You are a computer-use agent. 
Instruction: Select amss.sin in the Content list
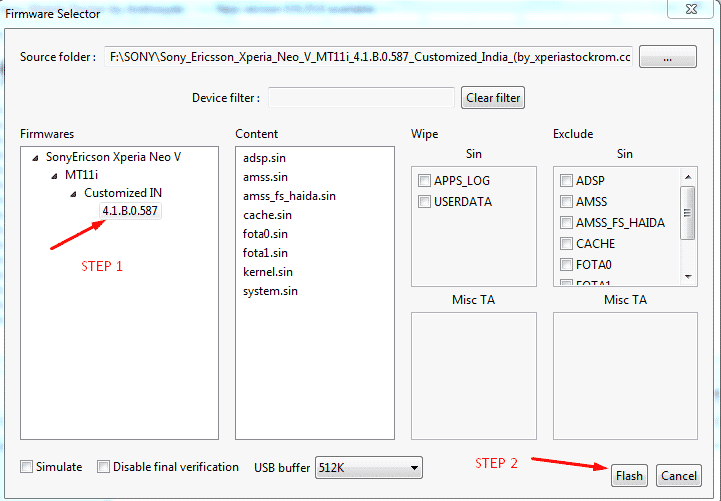tap(265, 177)
